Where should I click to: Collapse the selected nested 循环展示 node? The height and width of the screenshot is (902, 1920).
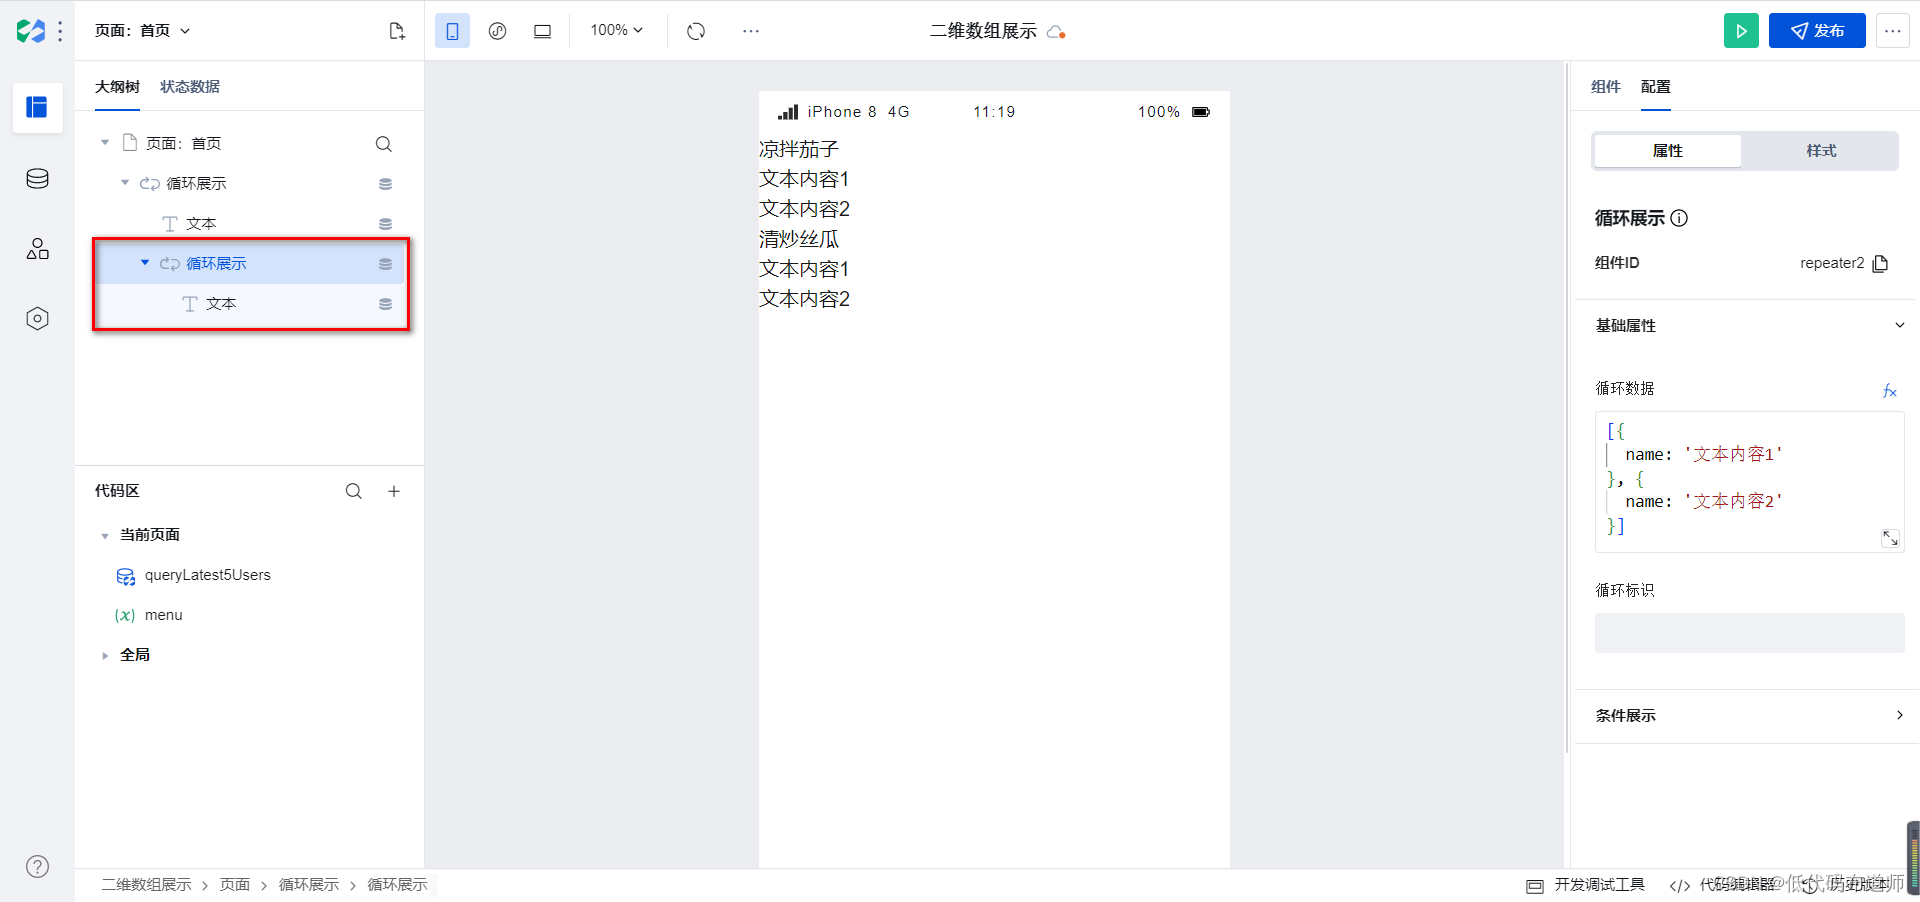(145, 263)
